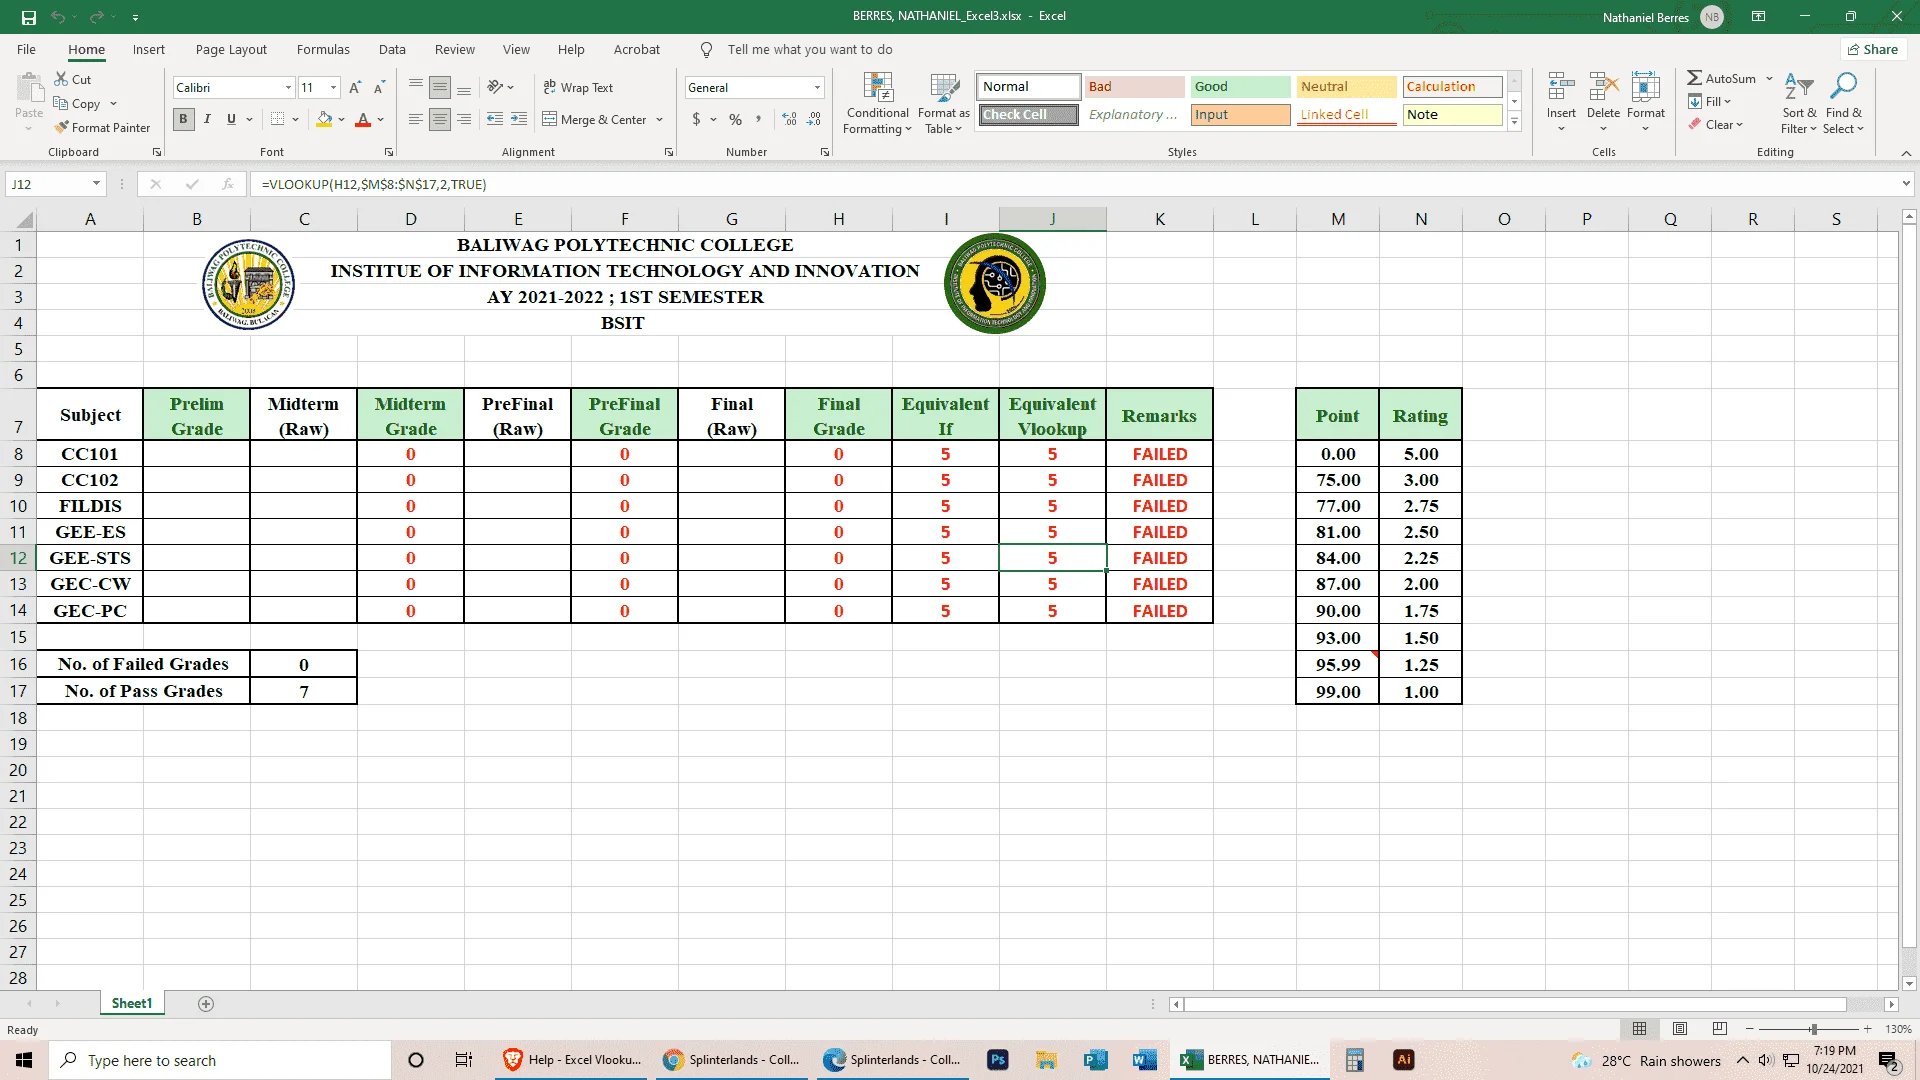Open Sort & Filter options
This screenshot has height=1080, width=1920.
pos(1799,103)
